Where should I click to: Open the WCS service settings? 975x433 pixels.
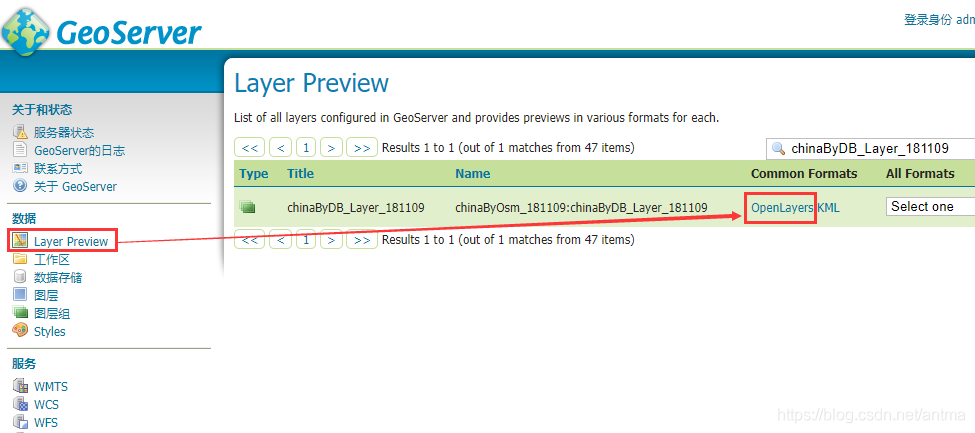(x=46, y=405)
